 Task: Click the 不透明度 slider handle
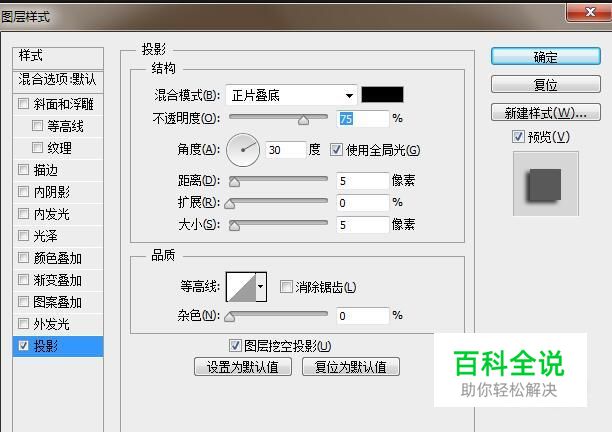tap(303, 120)
